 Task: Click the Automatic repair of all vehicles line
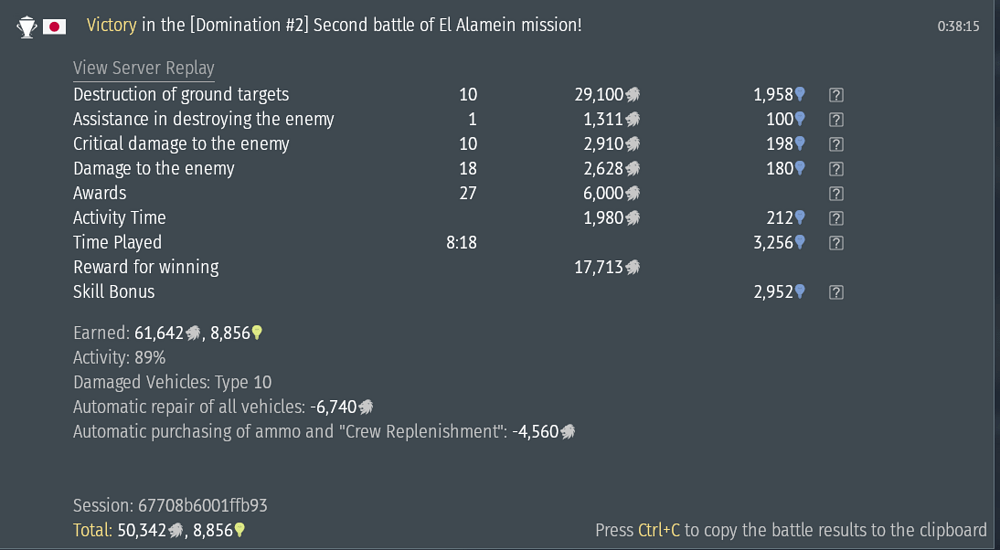click(223, 407)
